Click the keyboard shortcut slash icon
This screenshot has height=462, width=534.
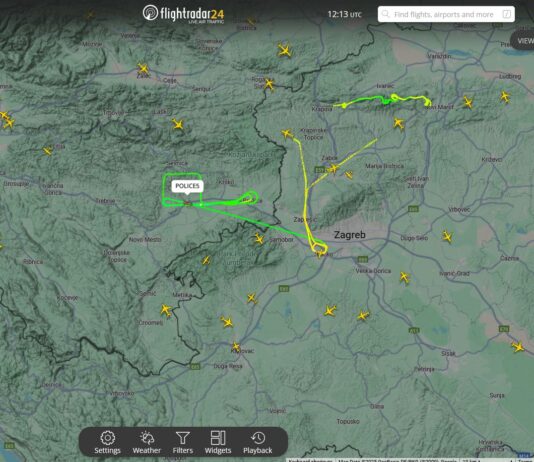(x=507, y=14)
